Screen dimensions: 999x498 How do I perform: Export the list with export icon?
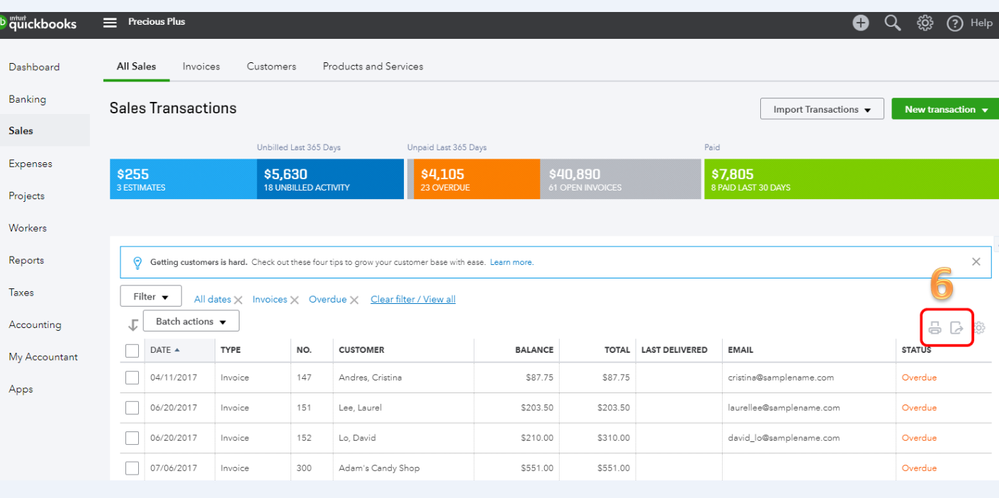pyautogui.click(x=956, y=328)
